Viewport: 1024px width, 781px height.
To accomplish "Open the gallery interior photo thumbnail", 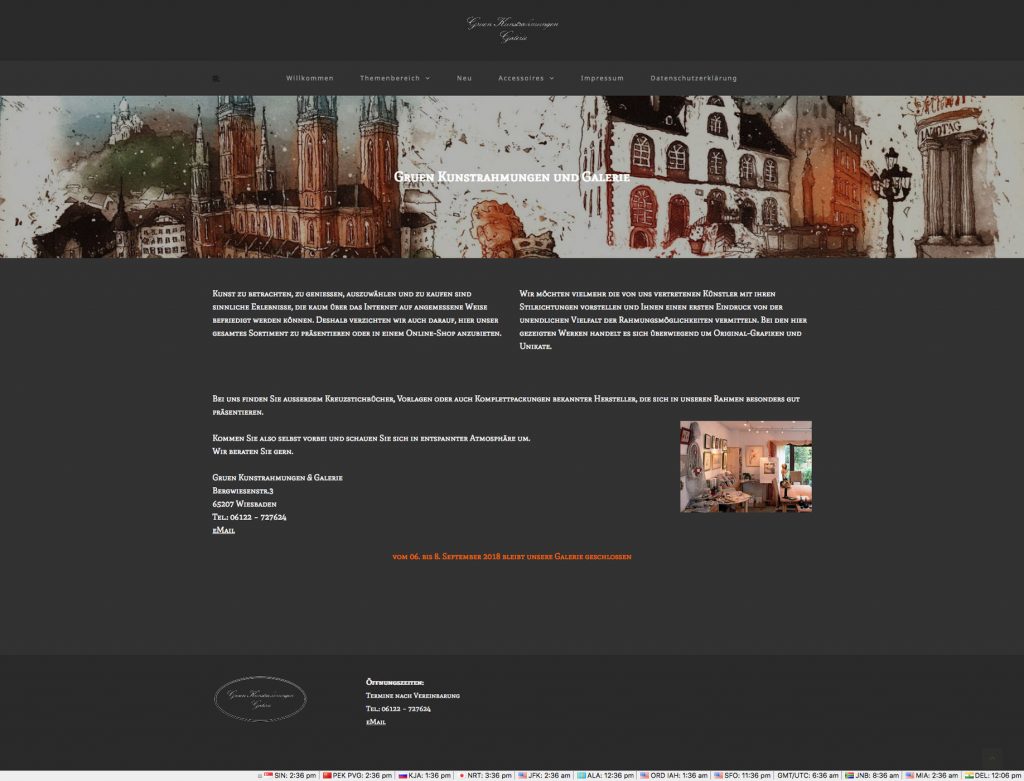I will coord(745,466).
